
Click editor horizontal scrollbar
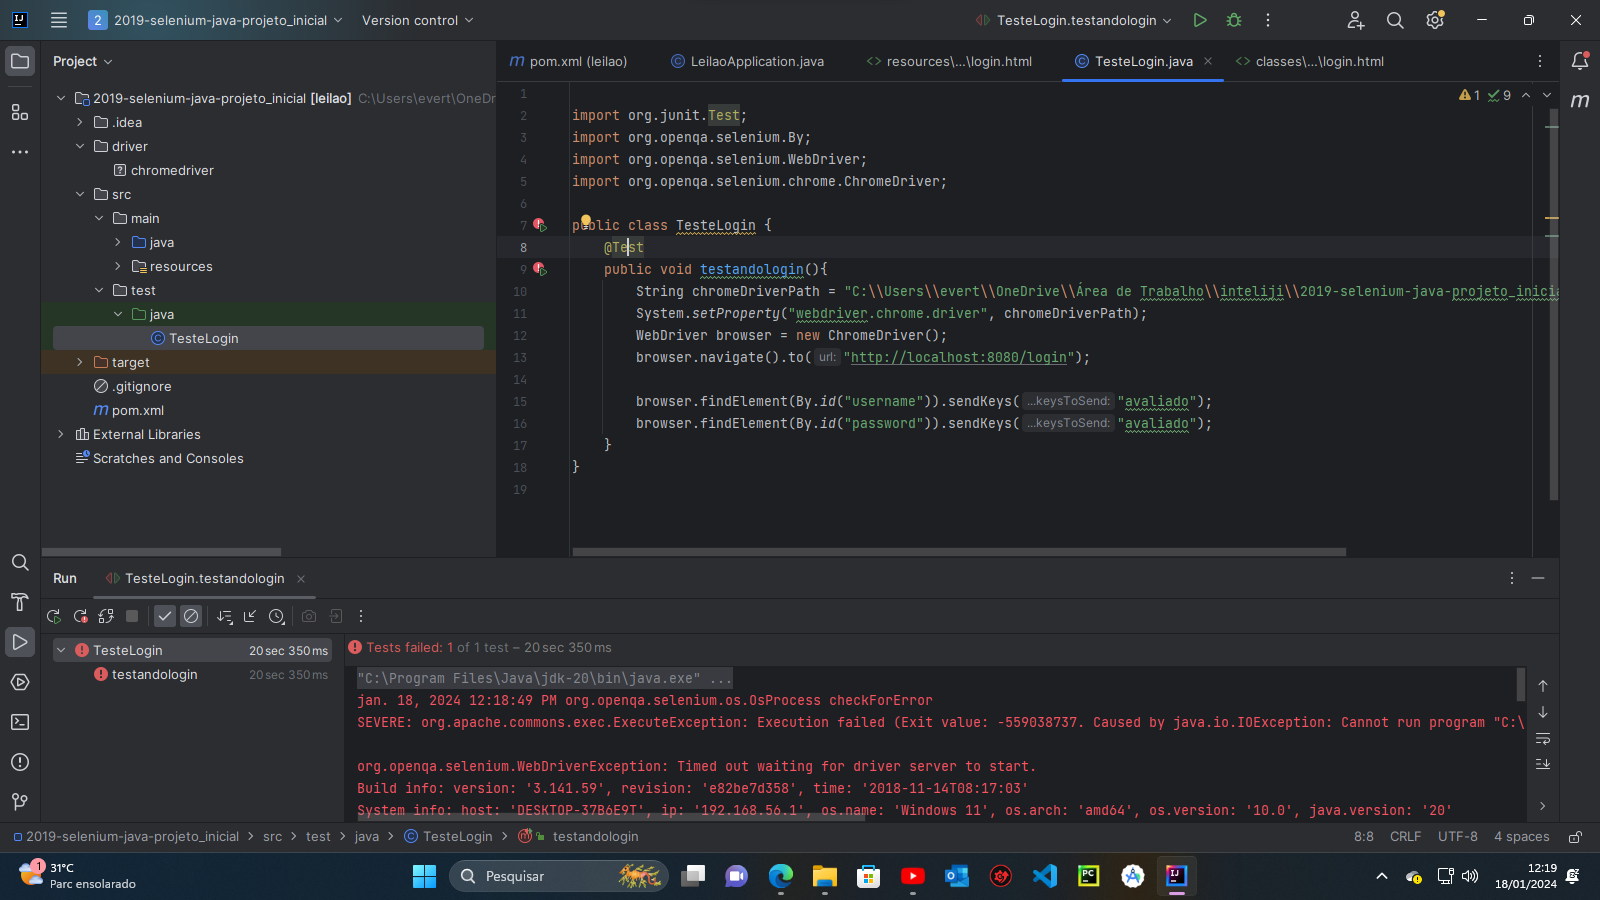pyautogui.click(x=959, y=552)
